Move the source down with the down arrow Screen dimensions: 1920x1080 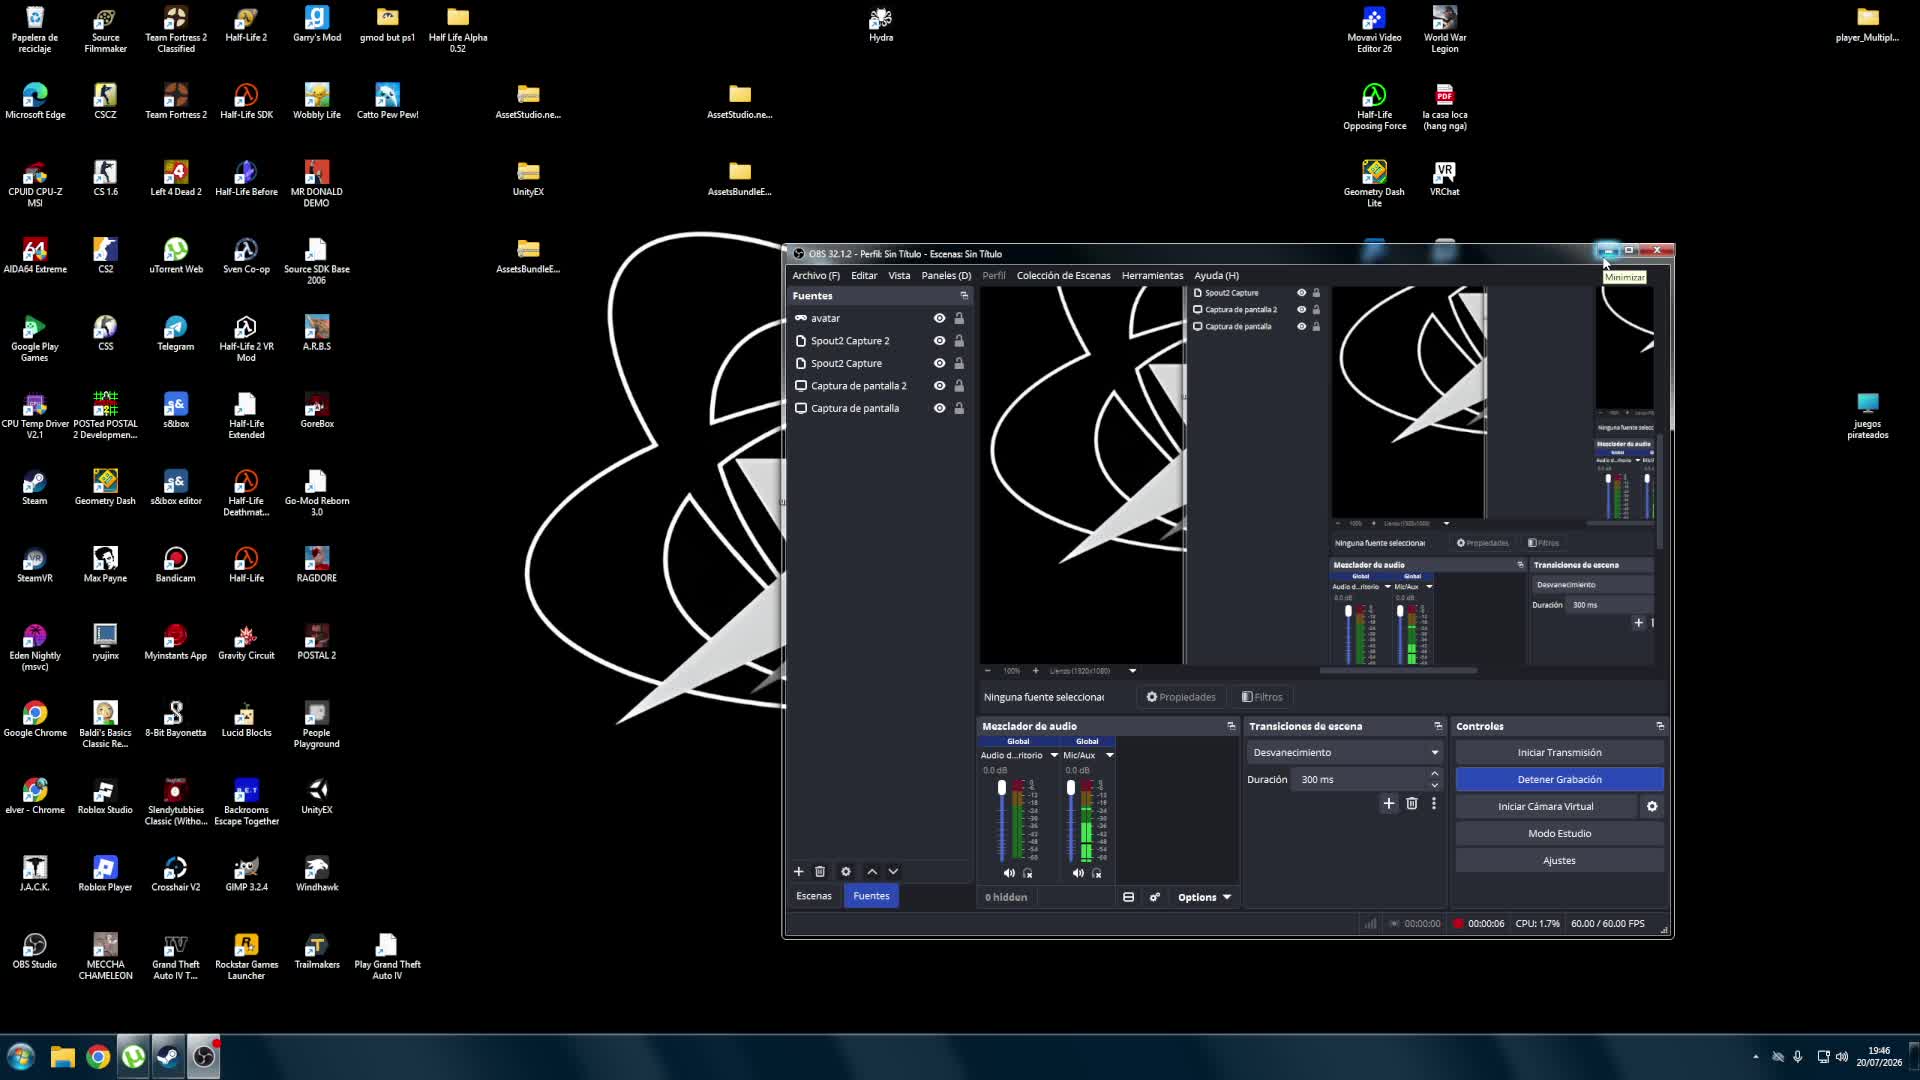coord(893,871)
